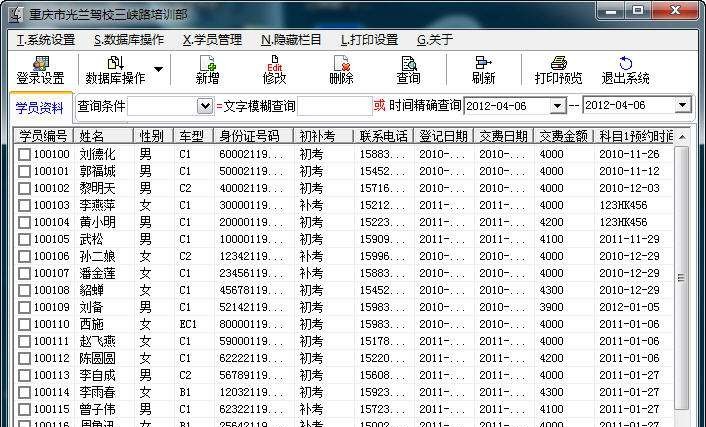Select the name cell 刘德化
This screenshot has width=706, height=427.
[x=98, y=154]
